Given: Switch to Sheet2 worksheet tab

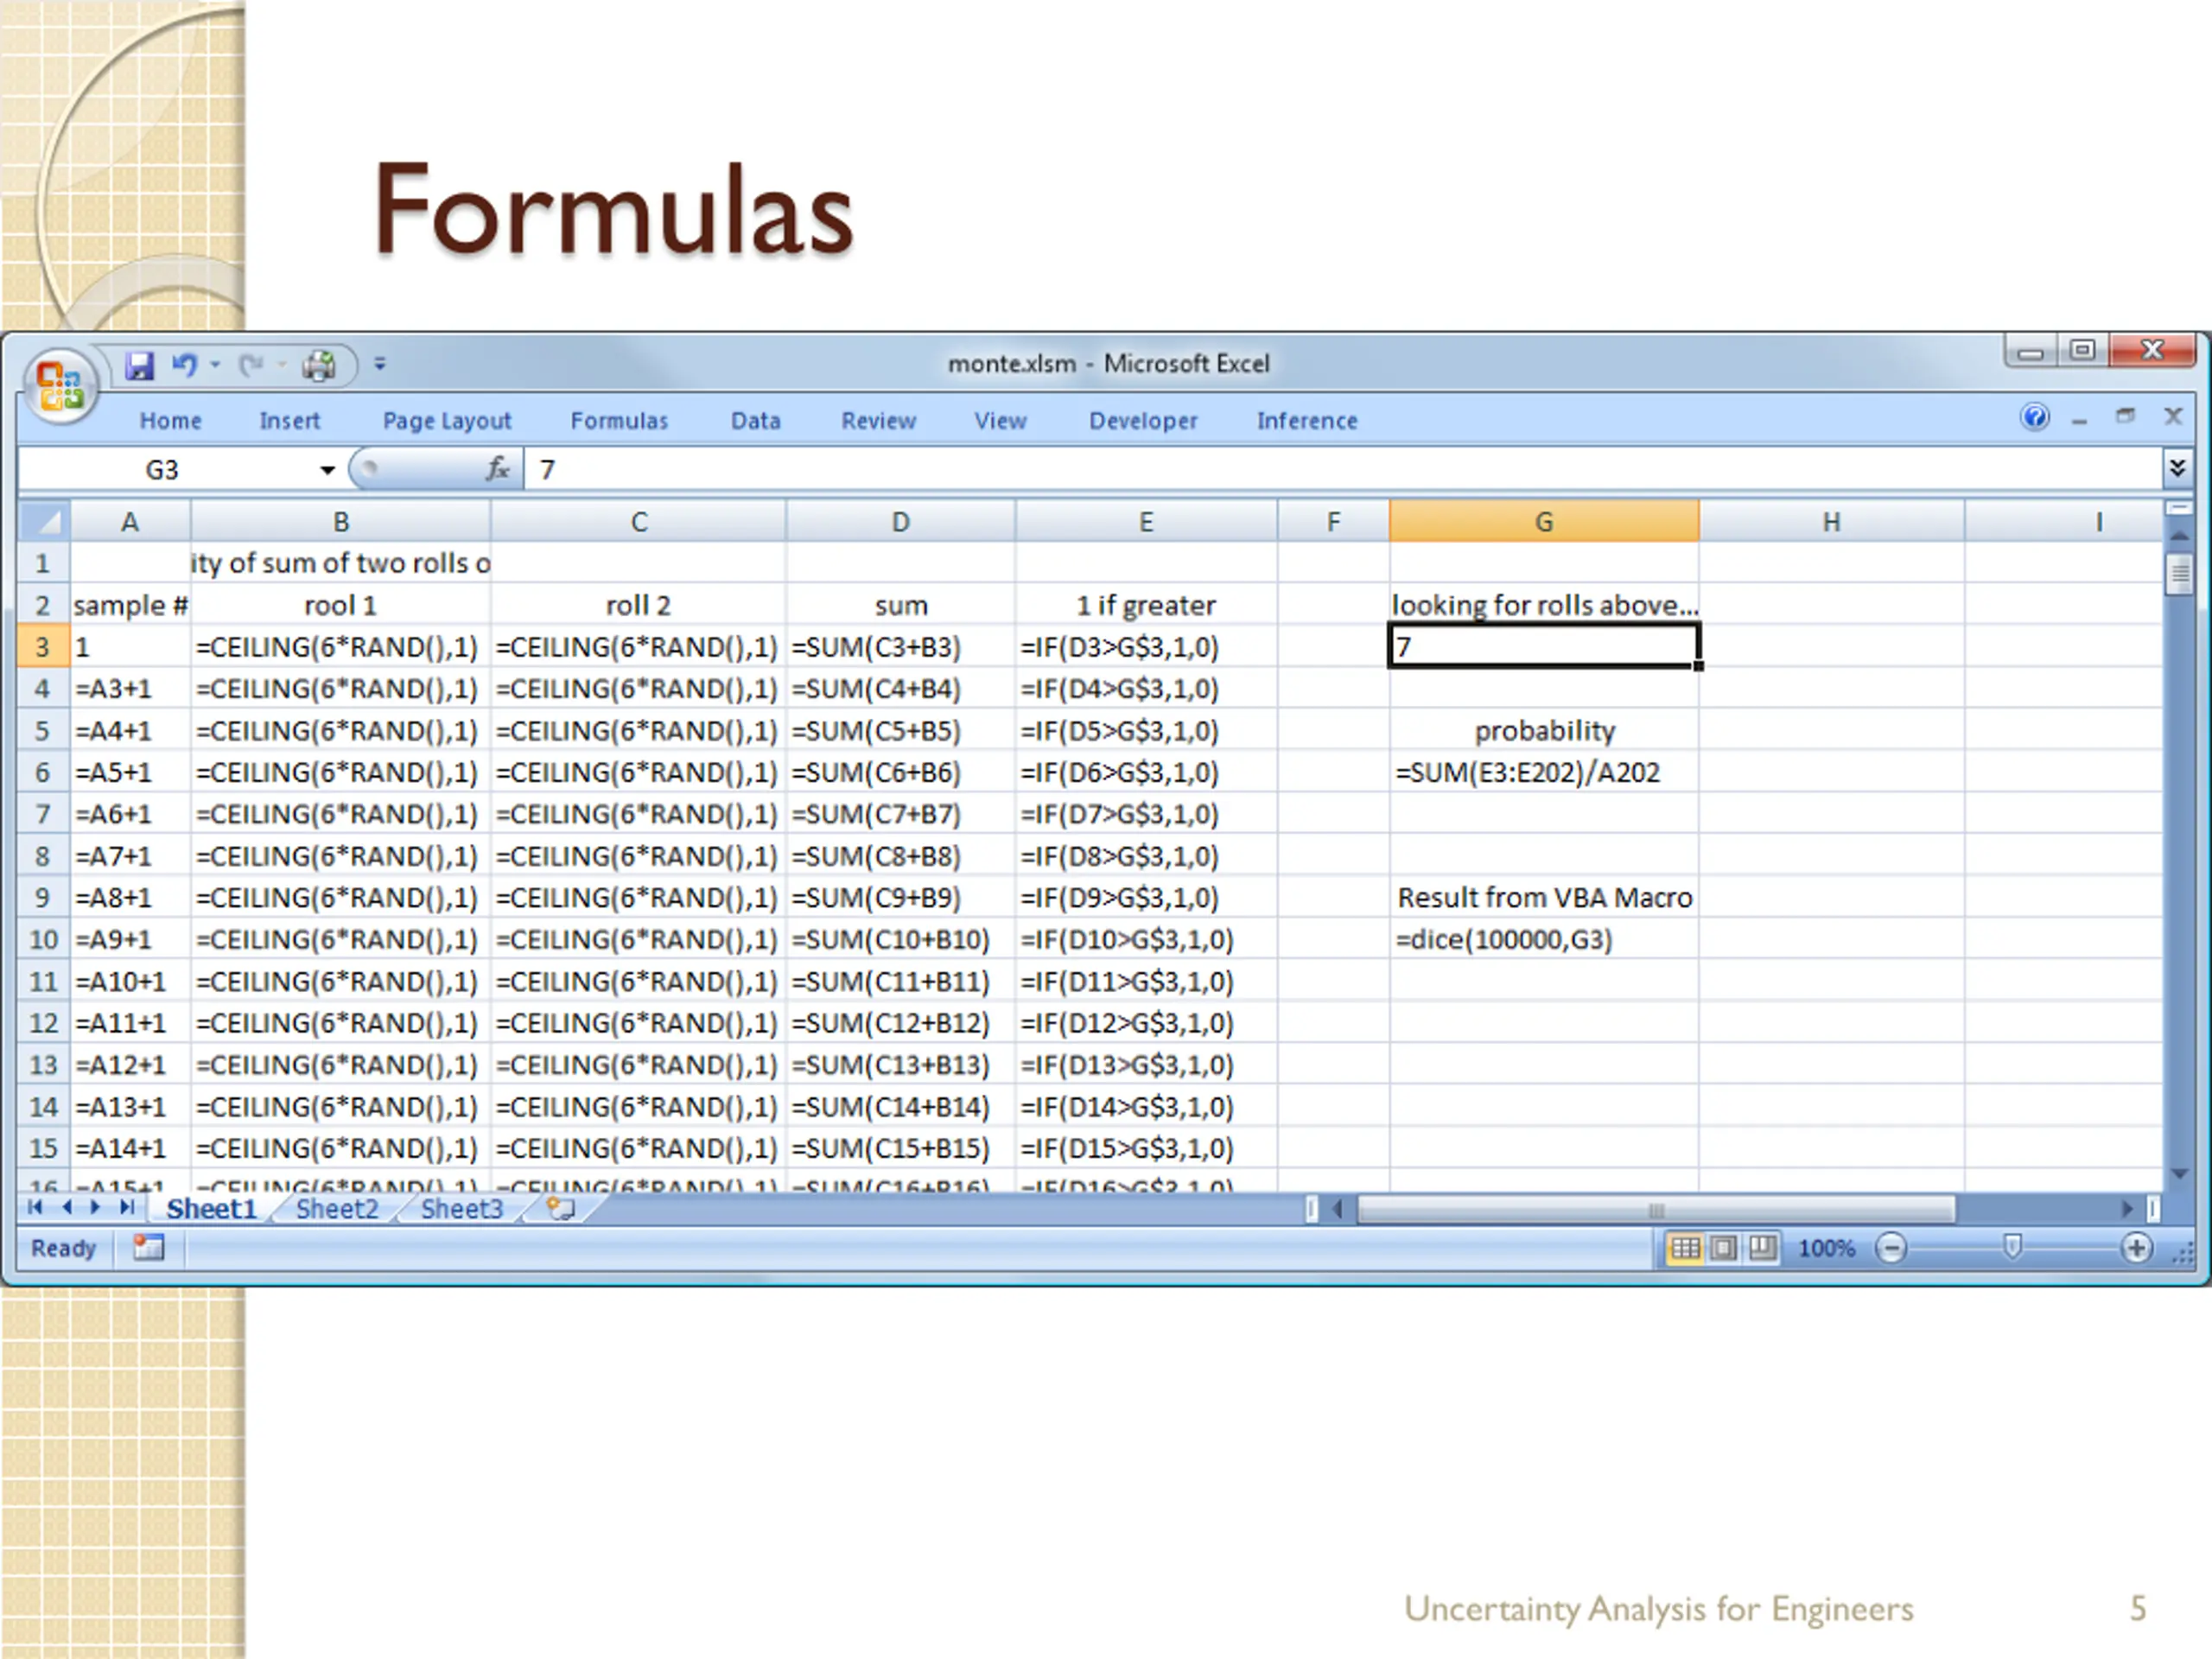Looking at the screenshot, I should click(337, 1209).
